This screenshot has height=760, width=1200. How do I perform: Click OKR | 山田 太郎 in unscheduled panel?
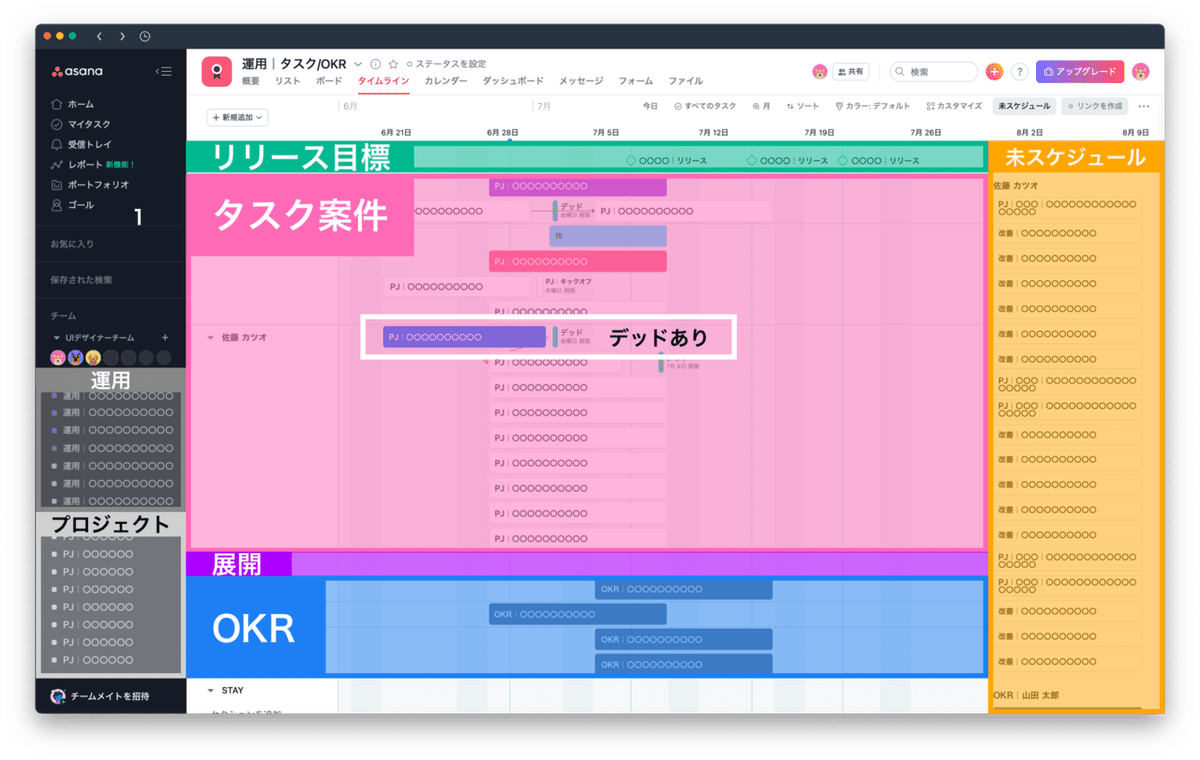[1026, 695]
